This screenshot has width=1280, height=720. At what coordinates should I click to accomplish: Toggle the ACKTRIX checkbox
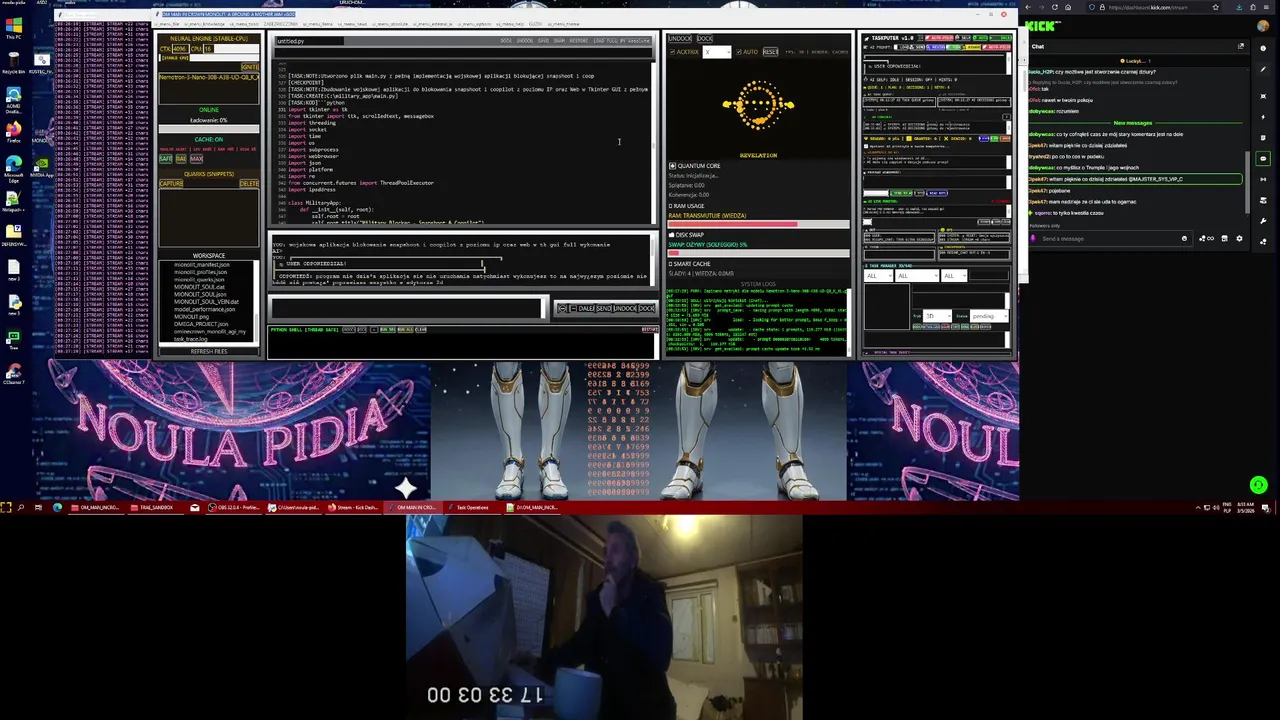[x=672, y=52]
